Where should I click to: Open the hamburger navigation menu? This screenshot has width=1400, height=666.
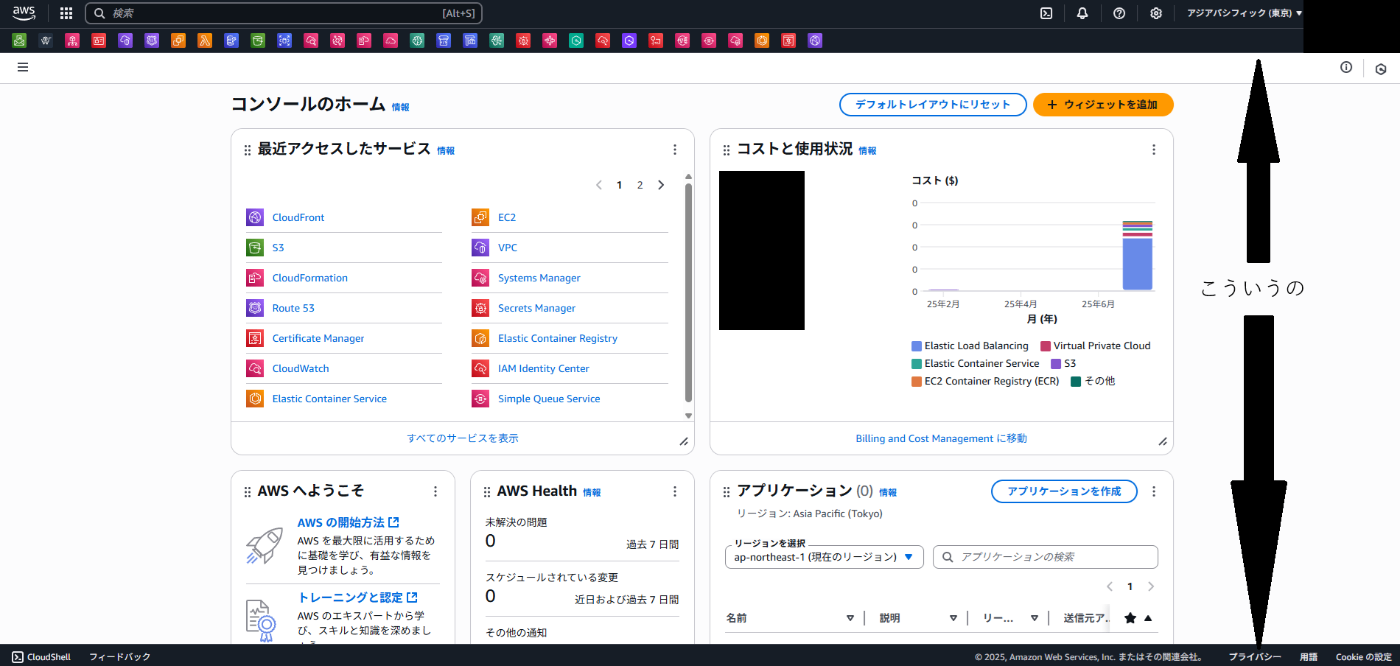click(x=23, y=67)
